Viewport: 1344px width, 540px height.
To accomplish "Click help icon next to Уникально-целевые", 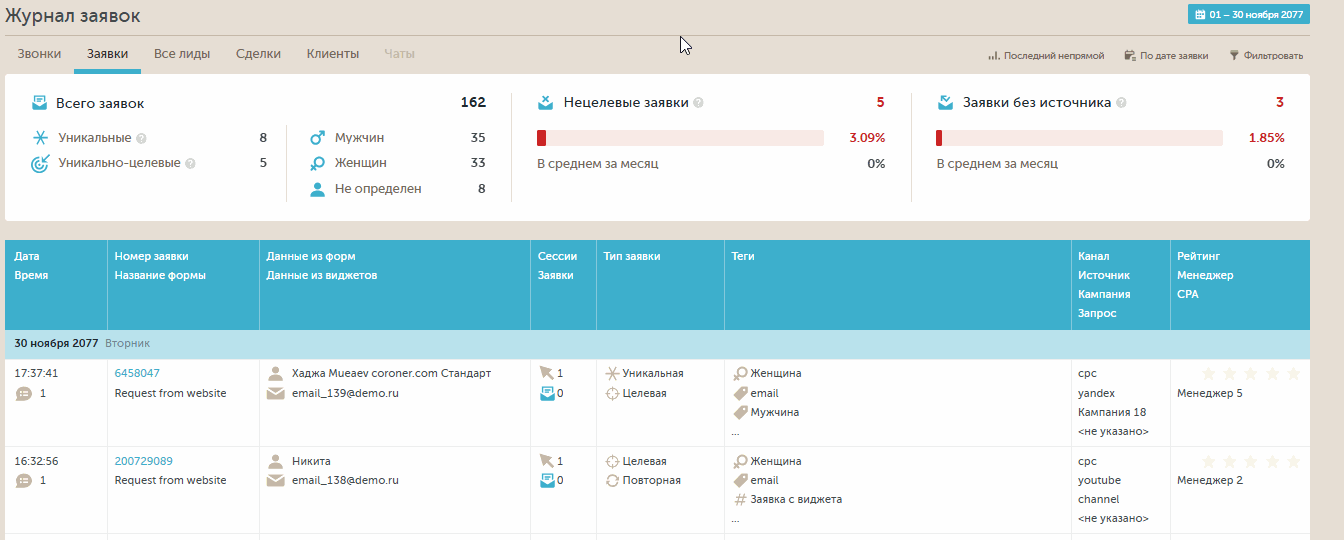I will tap(190, 163).
